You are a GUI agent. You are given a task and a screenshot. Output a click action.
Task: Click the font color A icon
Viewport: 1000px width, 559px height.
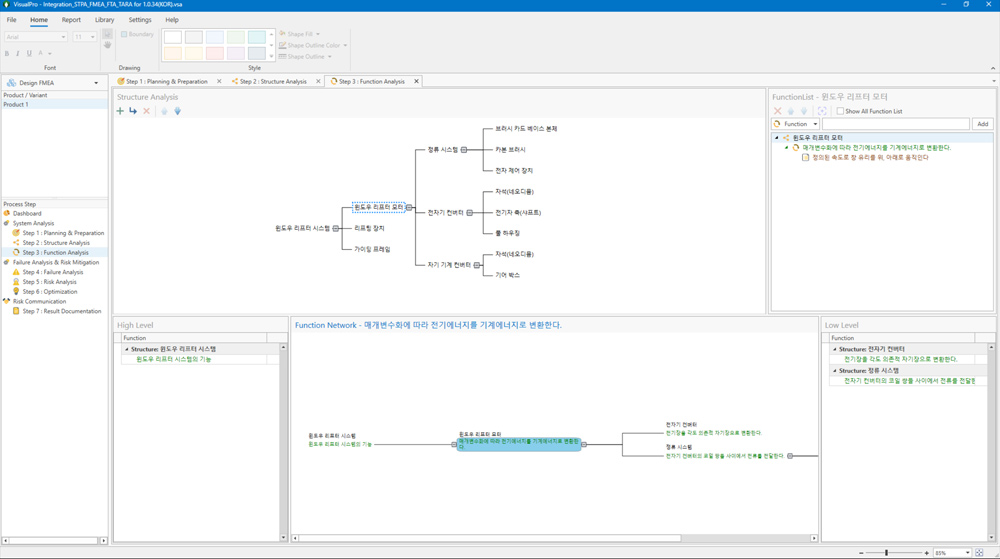pos(41,54)
